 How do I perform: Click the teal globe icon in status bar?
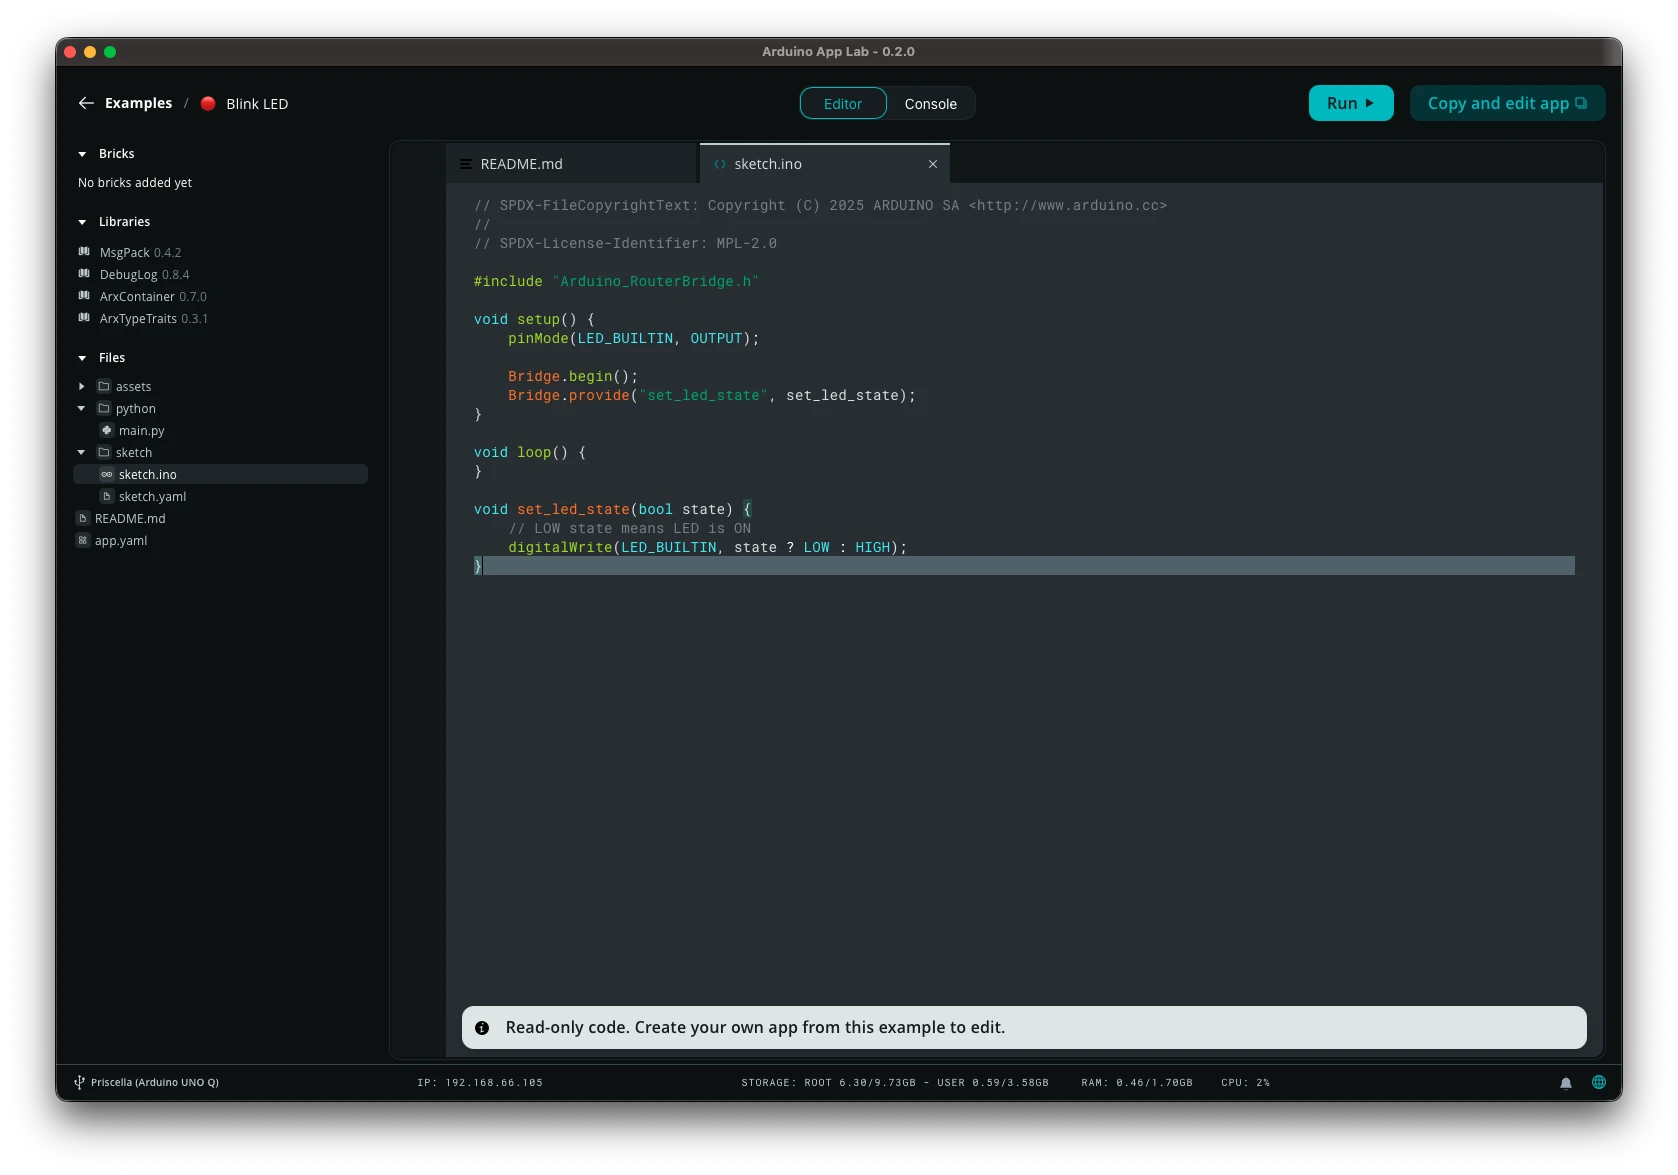click(x=1598, y=1082)
